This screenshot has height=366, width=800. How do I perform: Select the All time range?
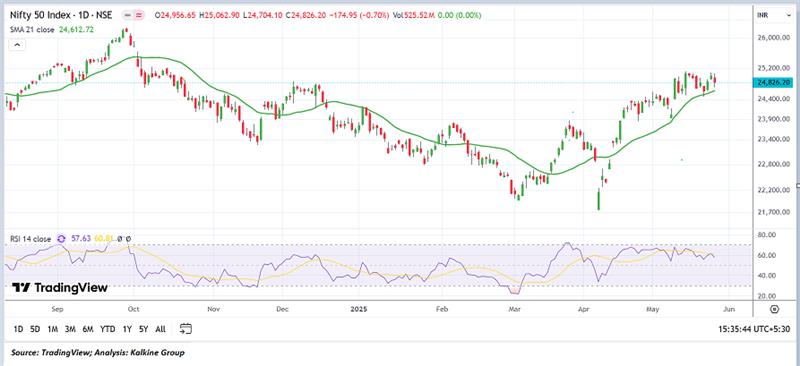click(x=160, y=329)
